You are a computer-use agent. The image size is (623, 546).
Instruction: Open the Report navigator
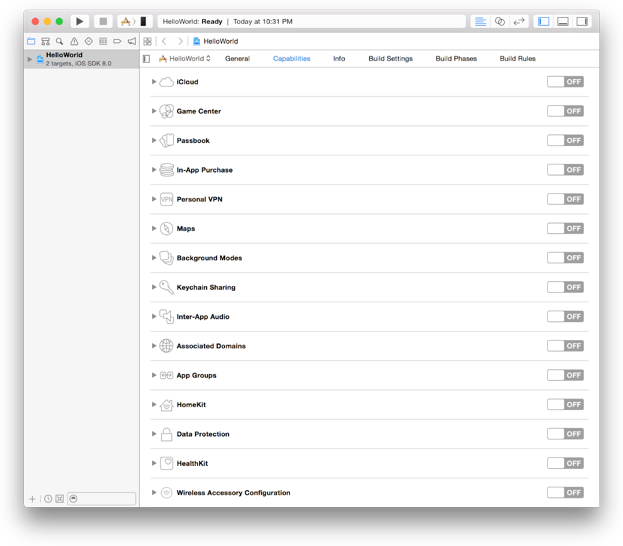coord(132,41)
